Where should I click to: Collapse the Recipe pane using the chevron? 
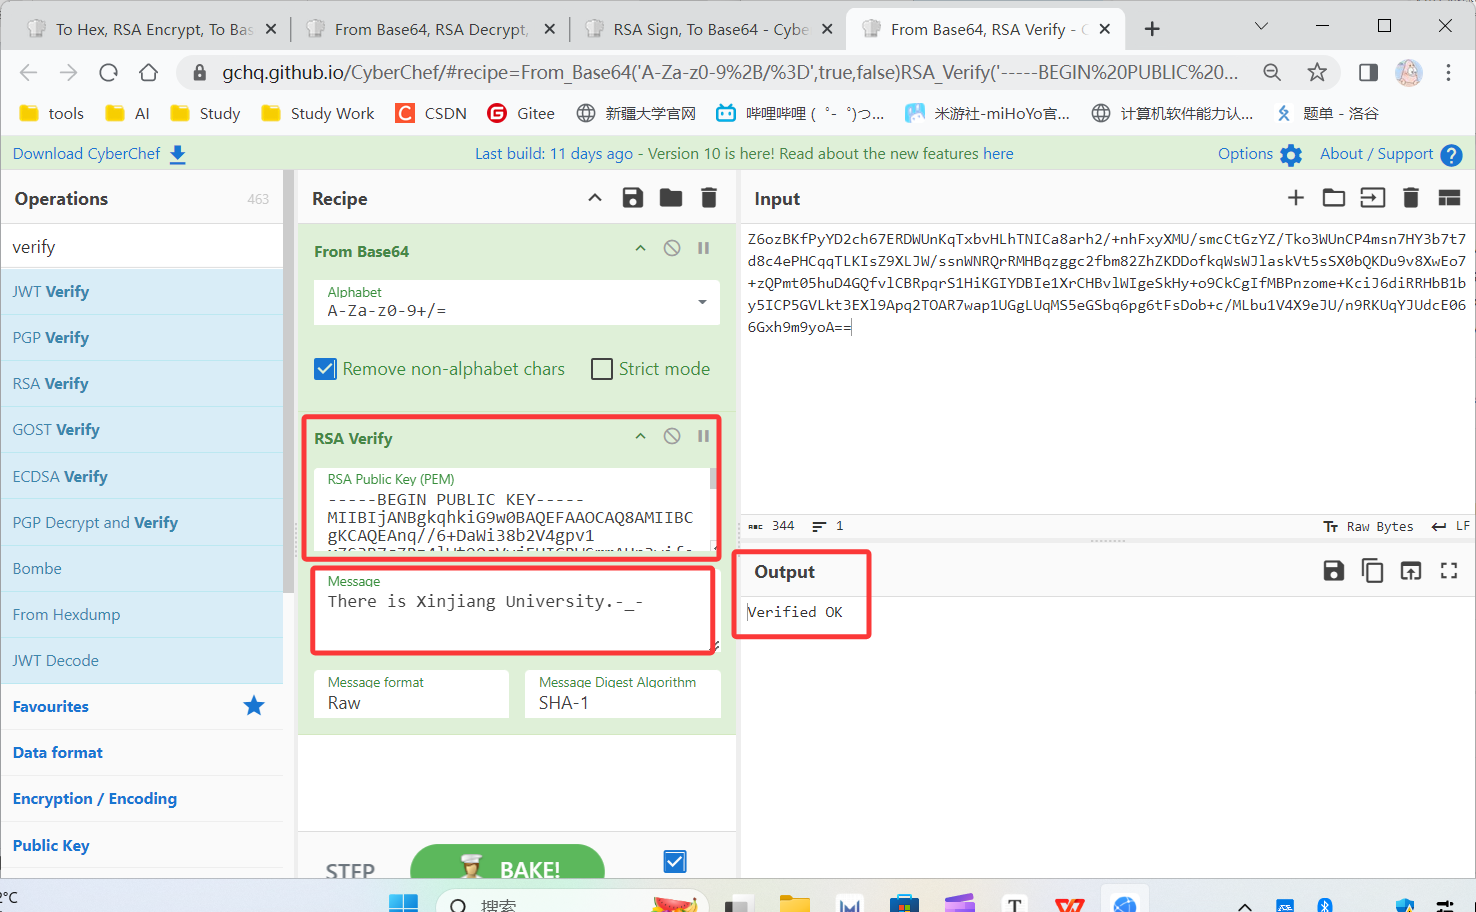(595, 198)
